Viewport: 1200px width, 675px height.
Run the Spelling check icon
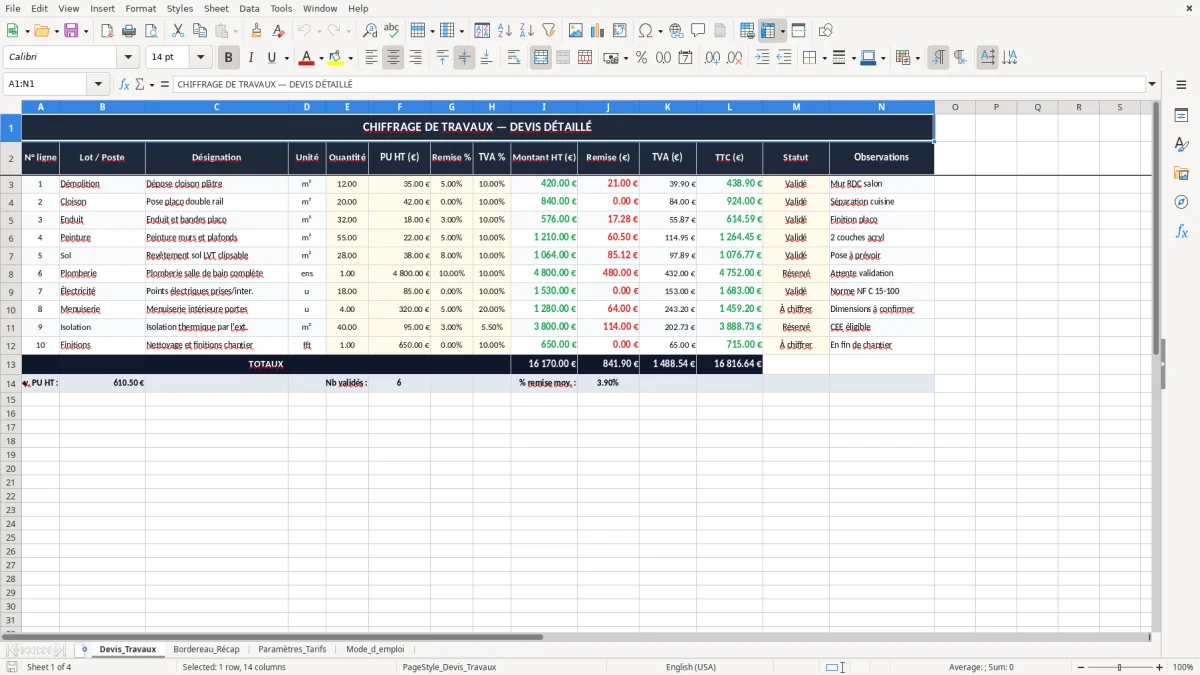(x=391, y=31)
